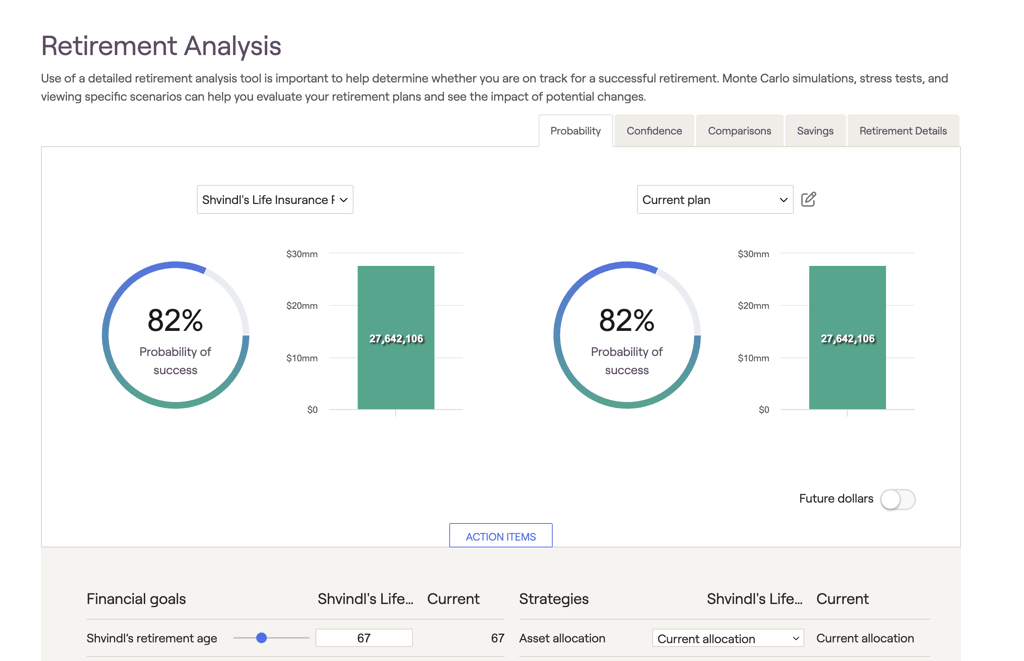Screen dimensions: 1024x661
Task: Switch to the Confidence tab
Action: pos(654,131)
